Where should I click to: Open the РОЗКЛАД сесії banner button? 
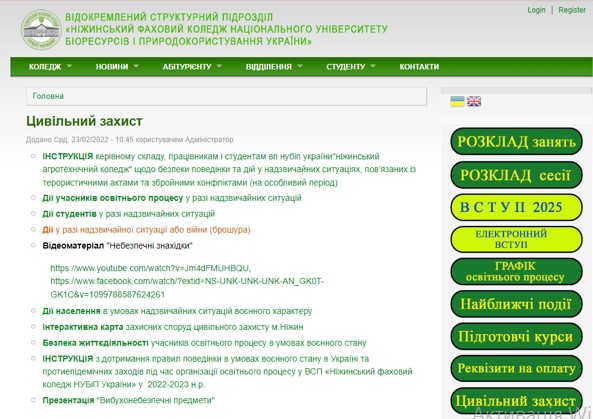pos(516,175)
